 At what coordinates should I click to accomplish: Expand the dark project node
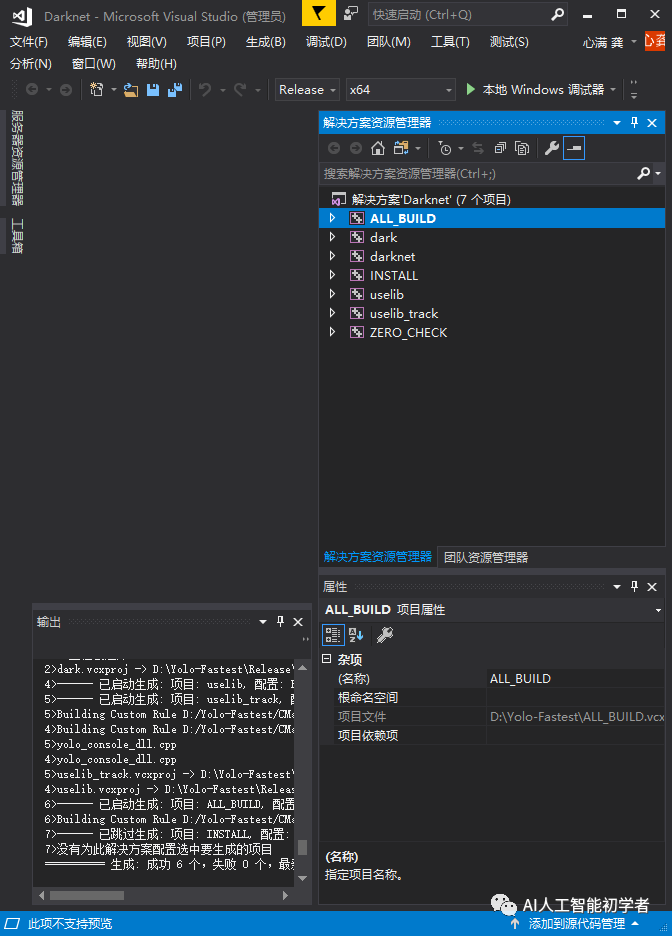tap(332, 237)
